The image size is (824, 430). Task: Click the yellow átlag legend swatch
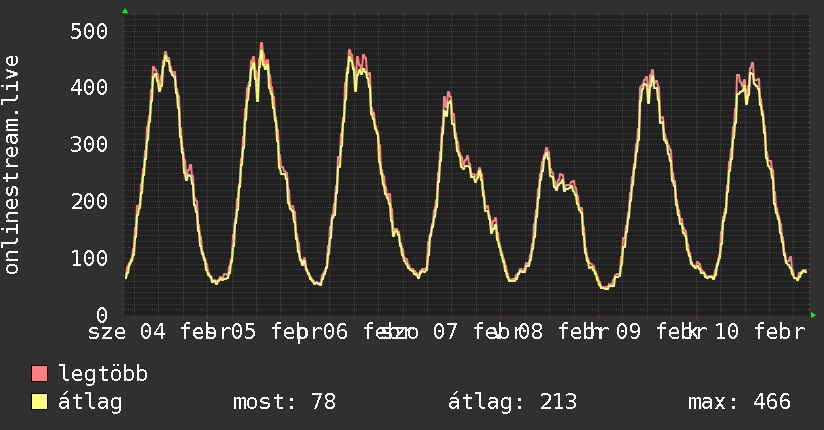point(39,401)
